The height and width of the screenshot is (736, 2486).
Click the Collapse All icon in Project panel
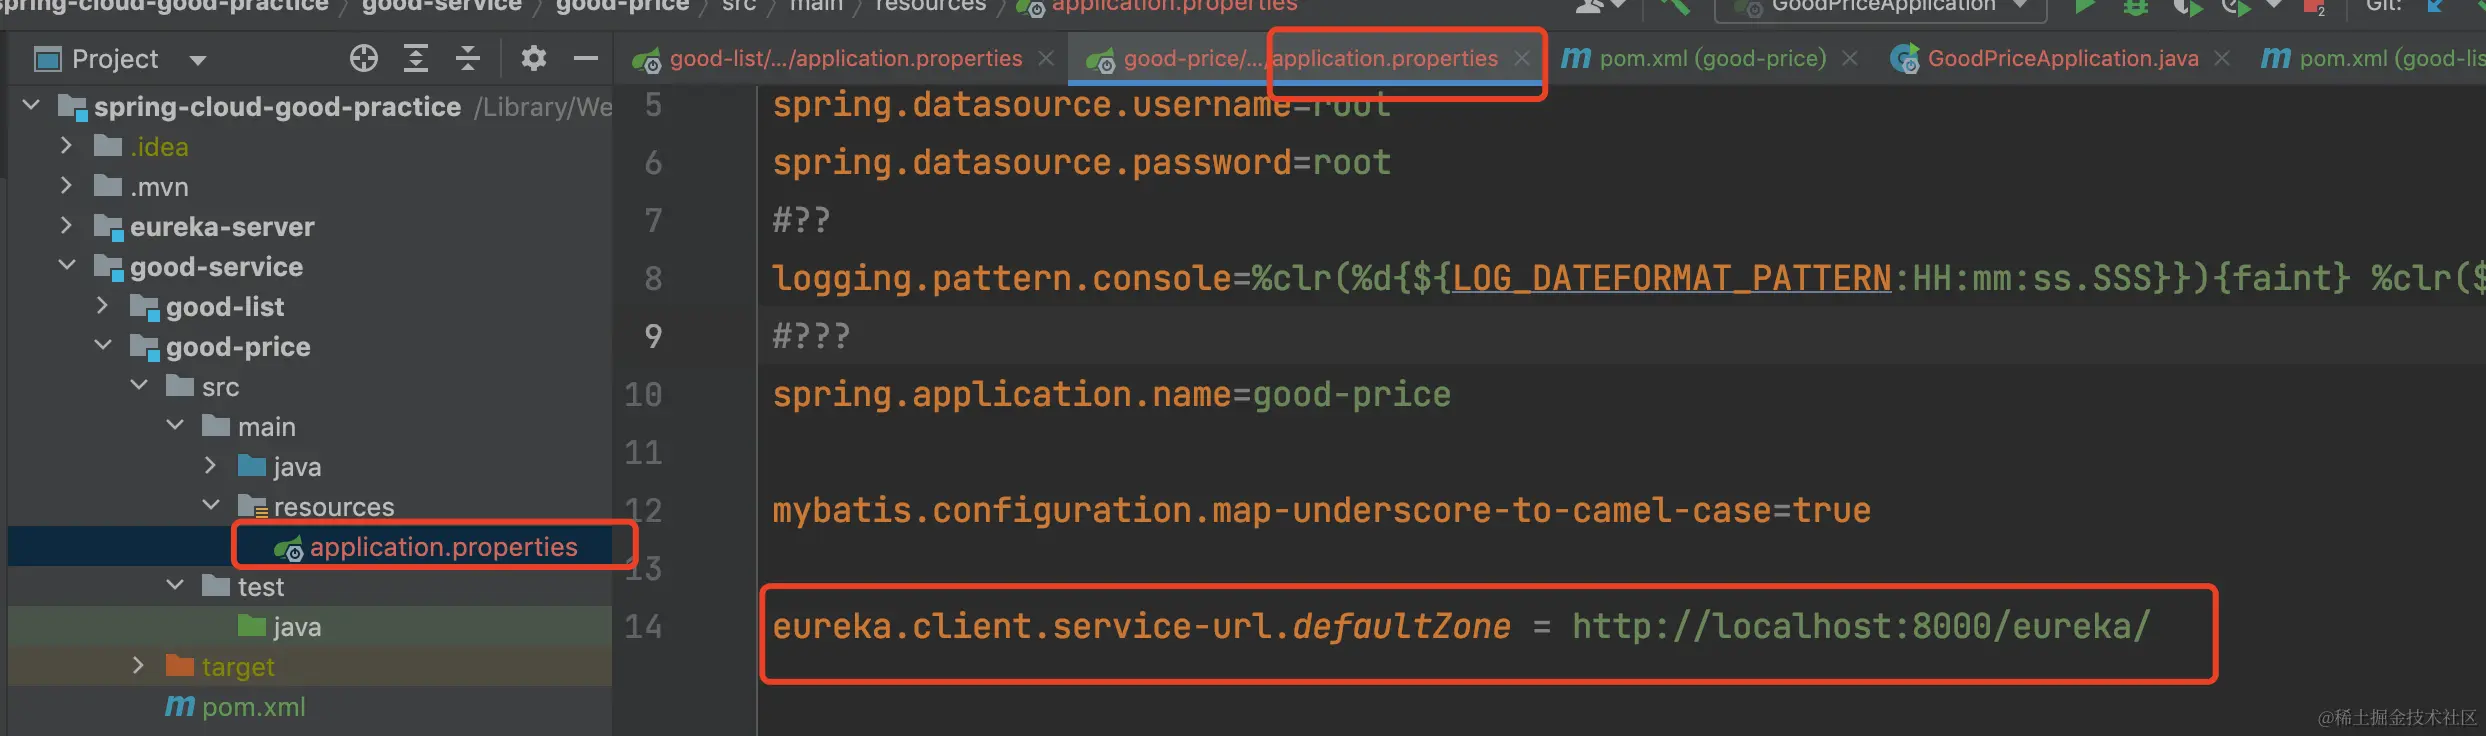[x=468, y=59]
